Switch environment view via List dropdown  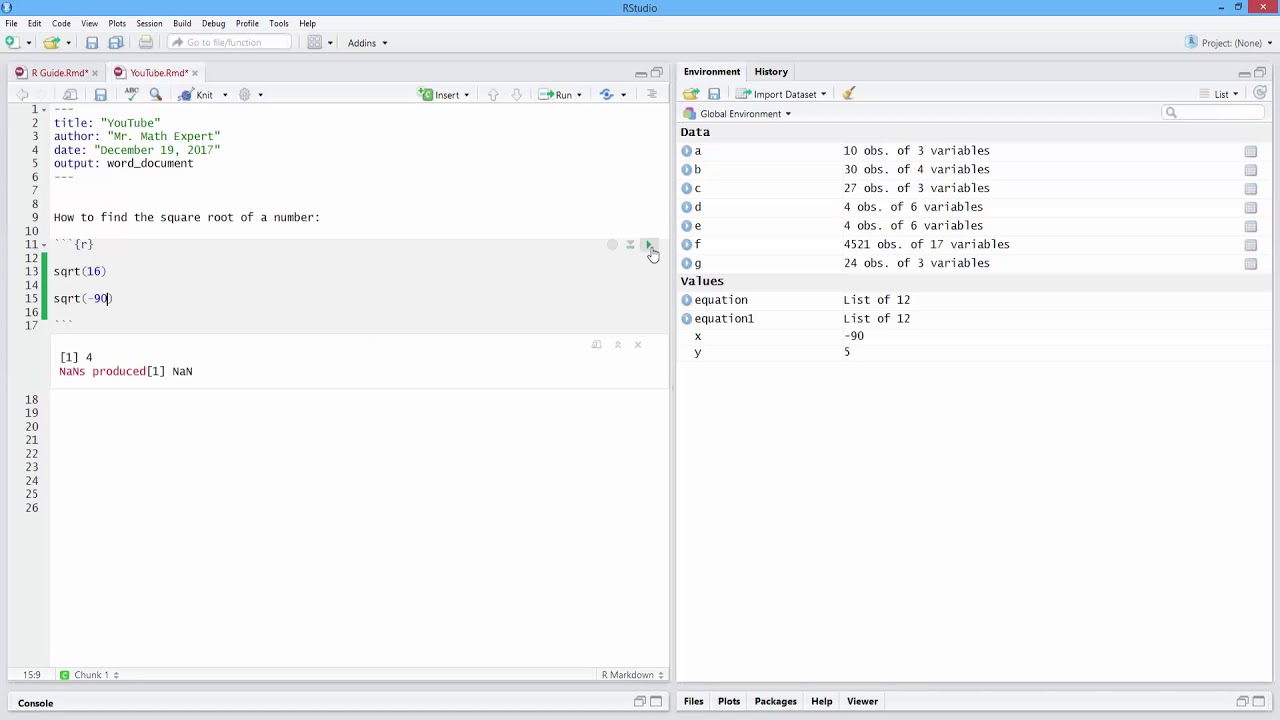1219,94
